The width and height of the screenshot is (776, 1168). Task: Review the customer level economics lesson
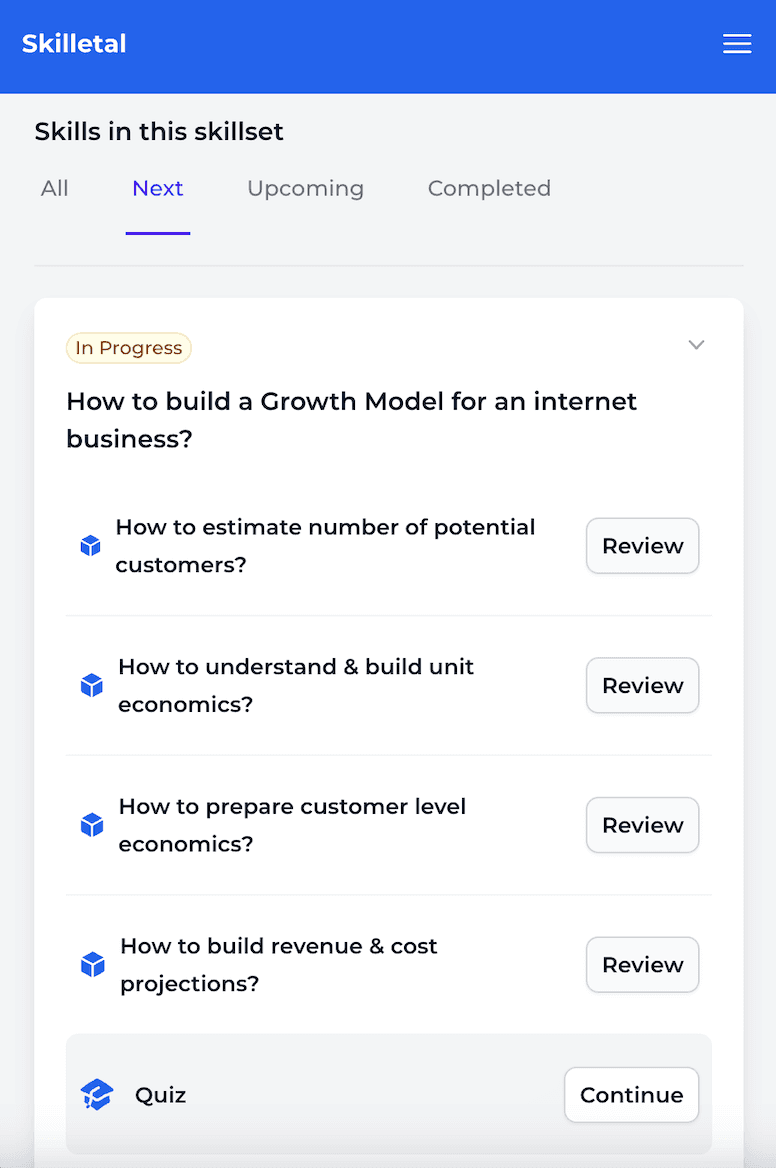point(642,825)
